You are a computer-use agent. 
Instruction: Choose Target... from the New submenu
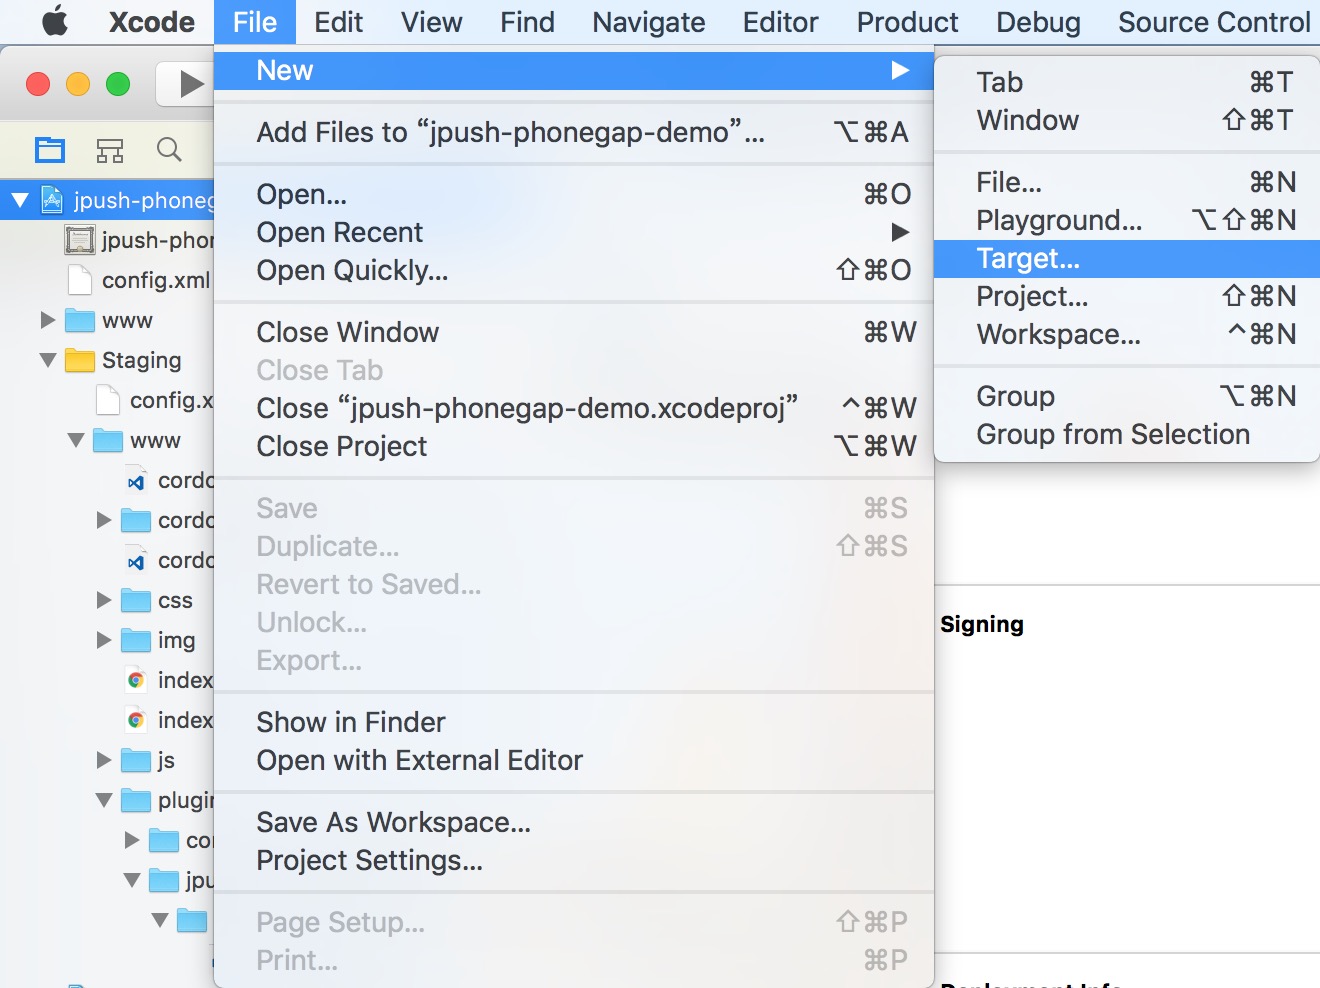(1028, 259)
